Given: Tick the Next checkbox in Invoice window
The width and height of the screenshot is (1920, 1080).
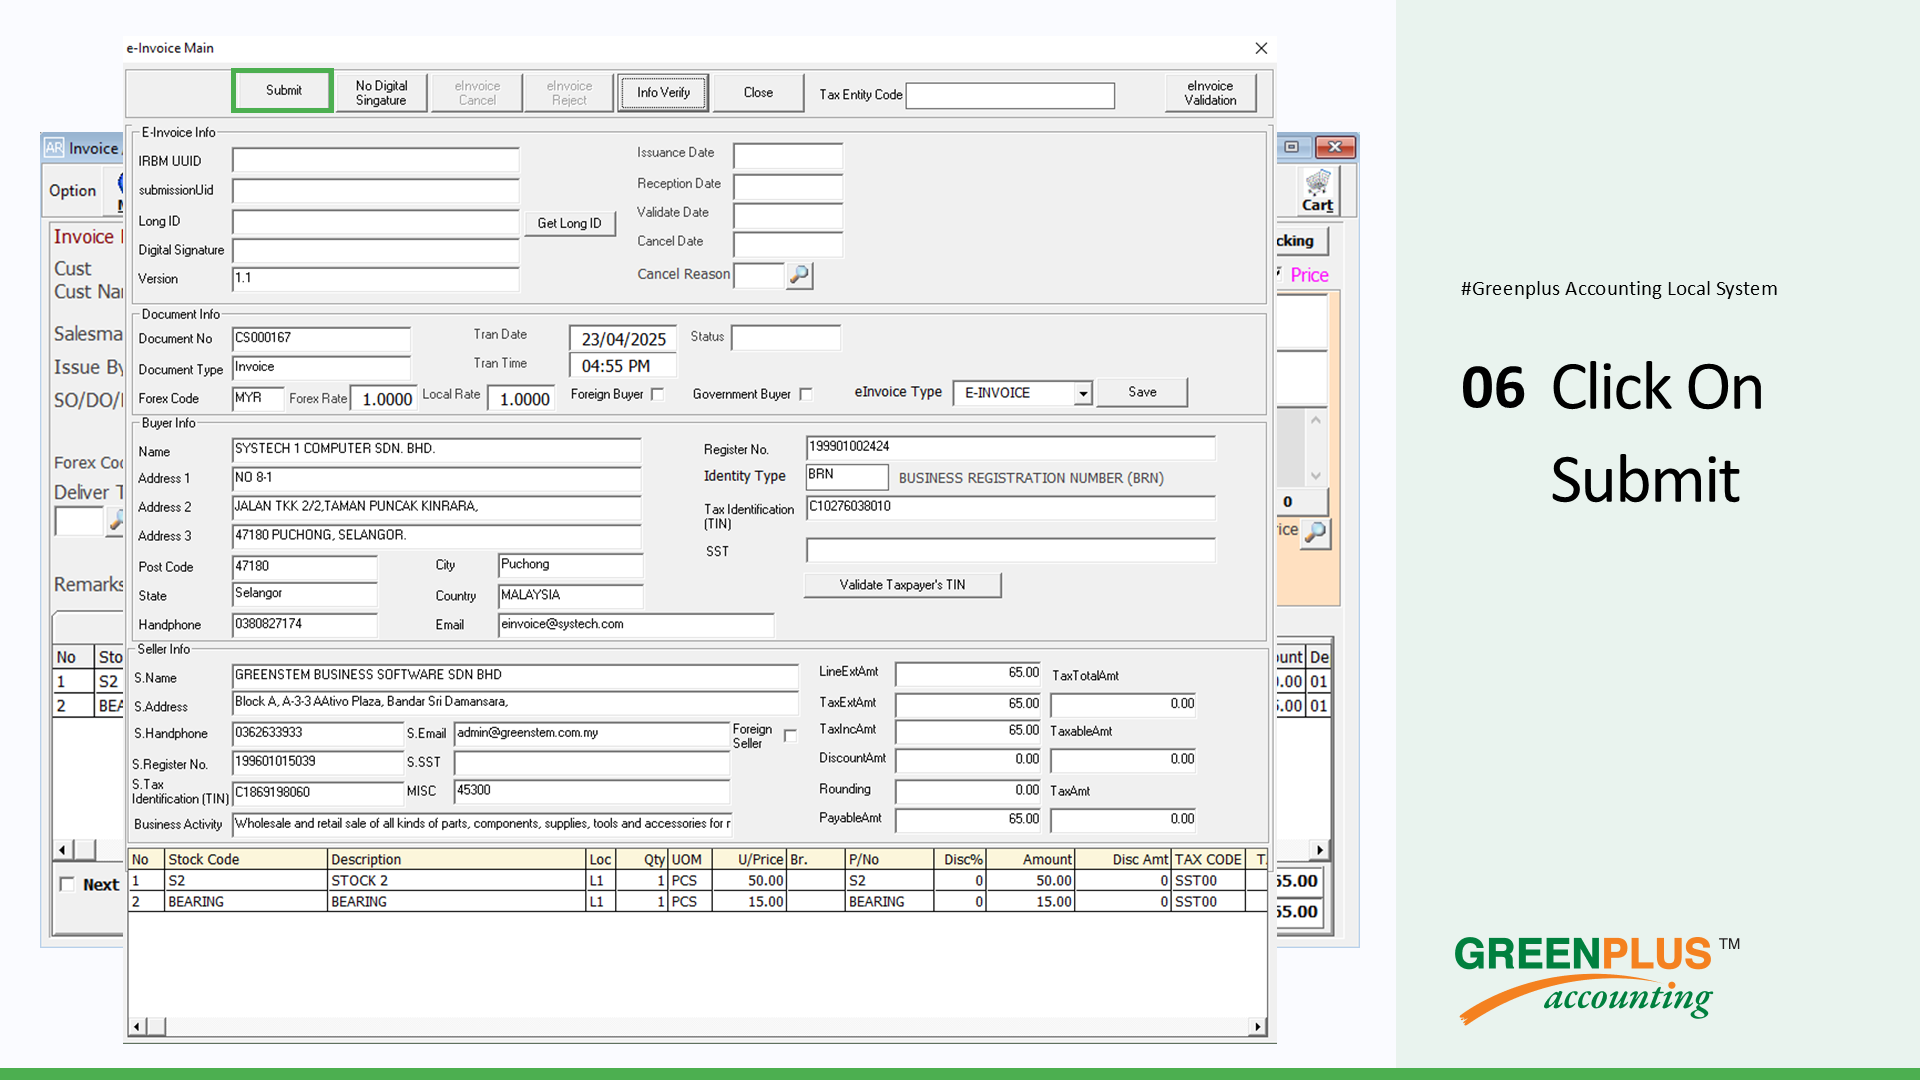Looking at the screenshot, I should pos(67,884).
